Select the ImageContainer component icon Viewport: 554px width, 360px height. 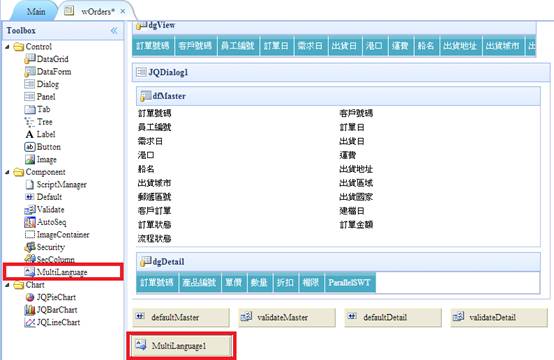click(30, 235)
